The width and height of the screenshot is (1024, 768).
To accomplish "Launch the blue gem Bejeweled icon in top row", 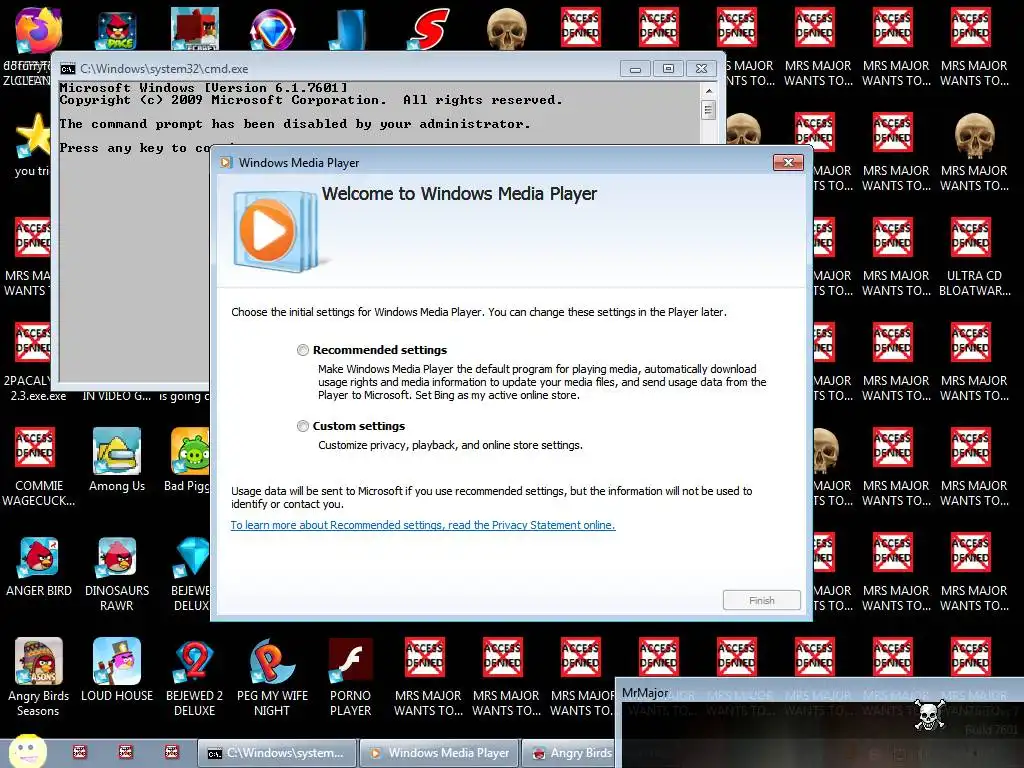I will tap(273, 29).
